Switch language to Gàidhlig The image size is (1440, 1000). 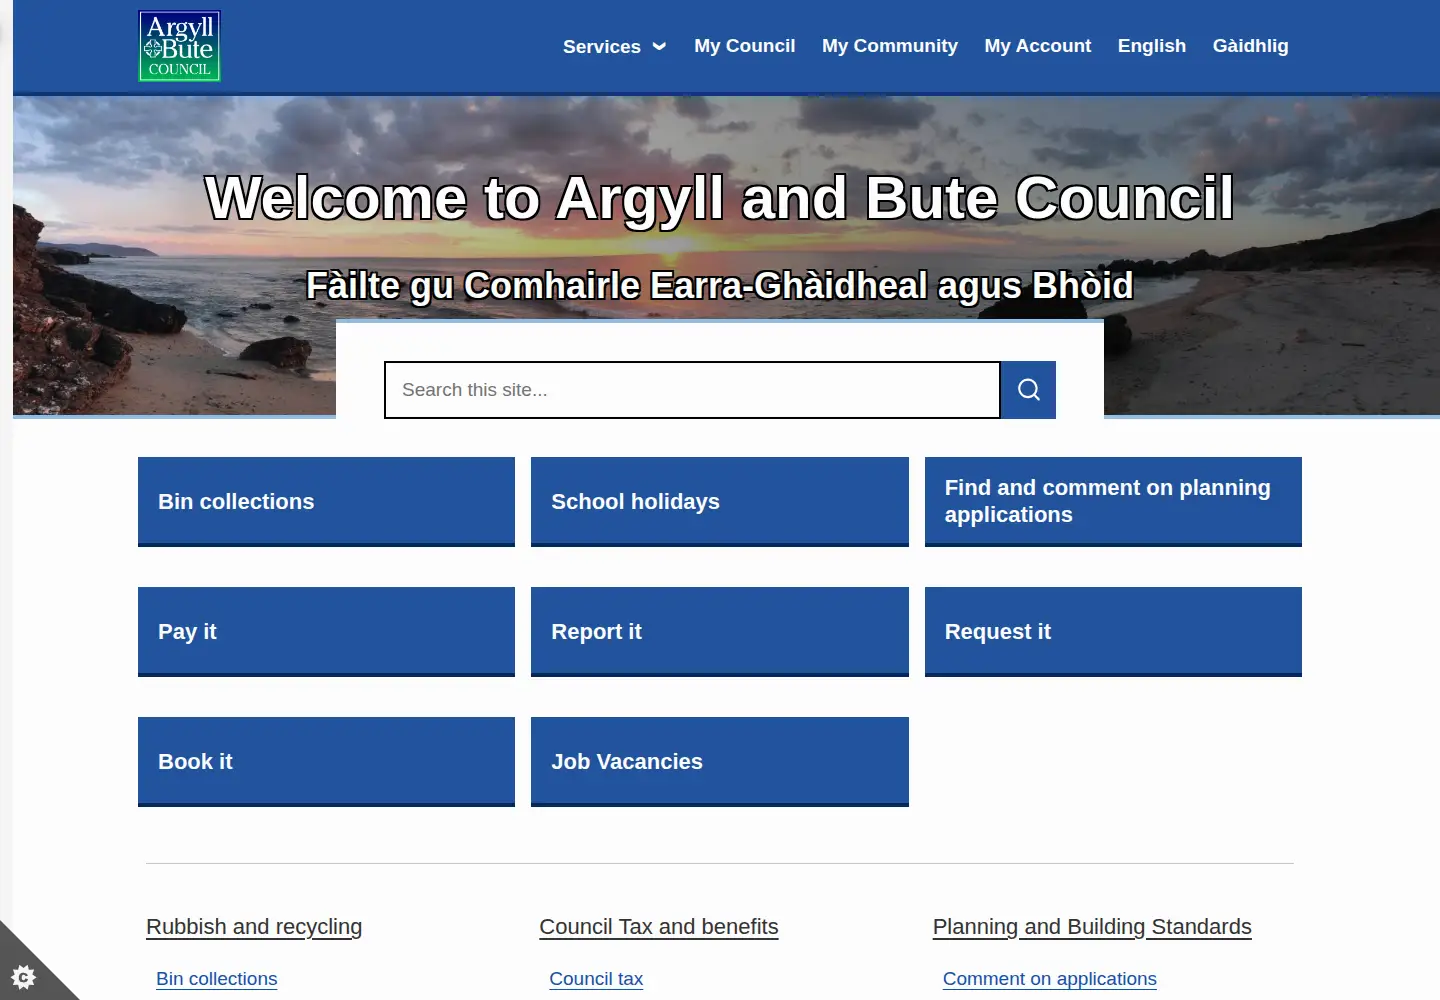click(x=1251, y=46)
